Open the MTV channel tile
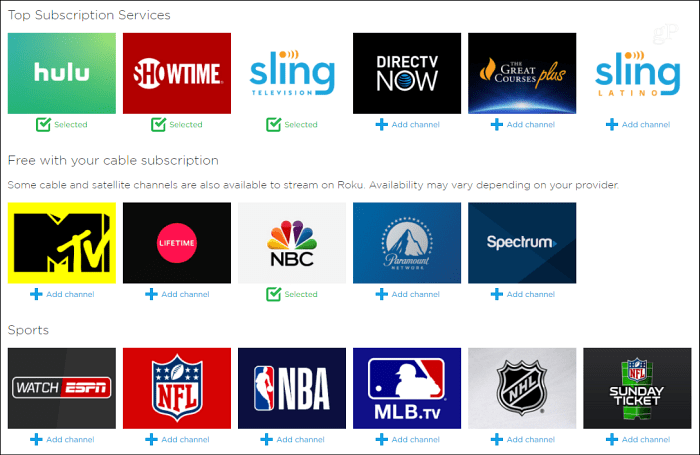700x455 pixels. pos(62,243)
